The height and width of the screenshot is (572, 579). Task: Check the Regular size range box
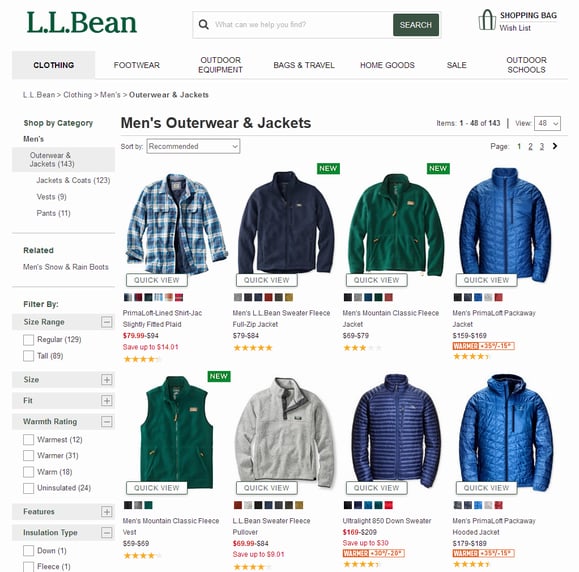pos(28,340)
